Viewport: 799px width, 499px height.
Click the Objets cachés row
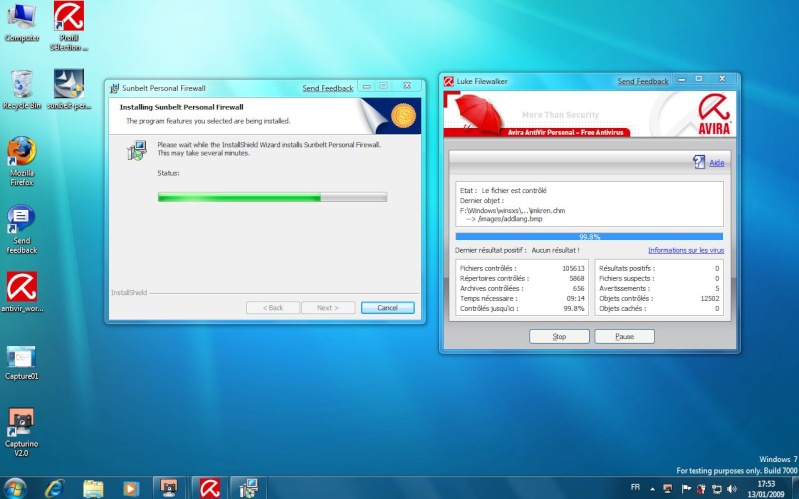659,309
